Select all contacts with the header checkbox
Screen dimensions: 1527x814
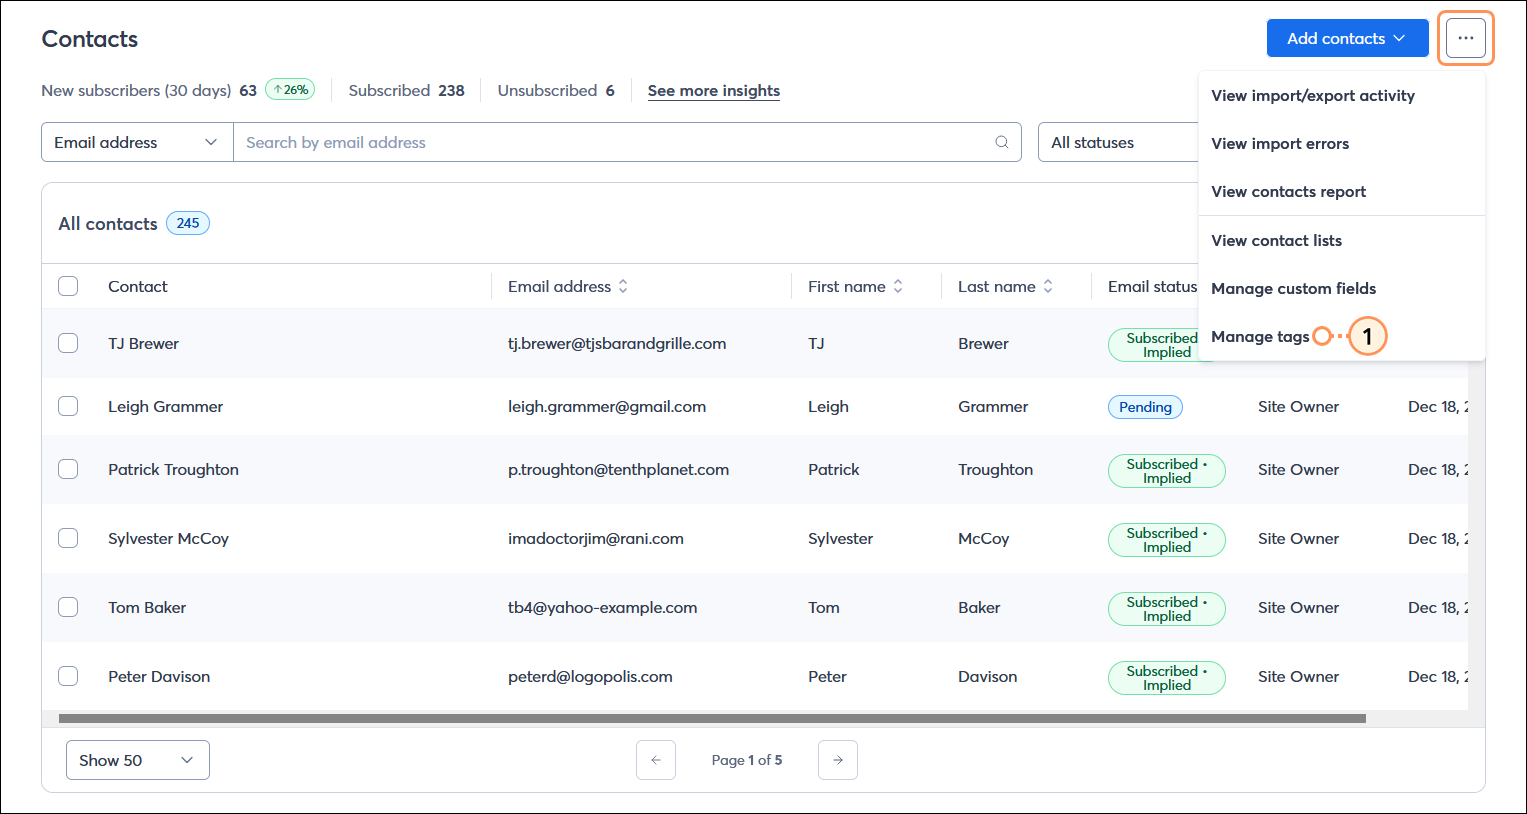(x=68, y=286)
